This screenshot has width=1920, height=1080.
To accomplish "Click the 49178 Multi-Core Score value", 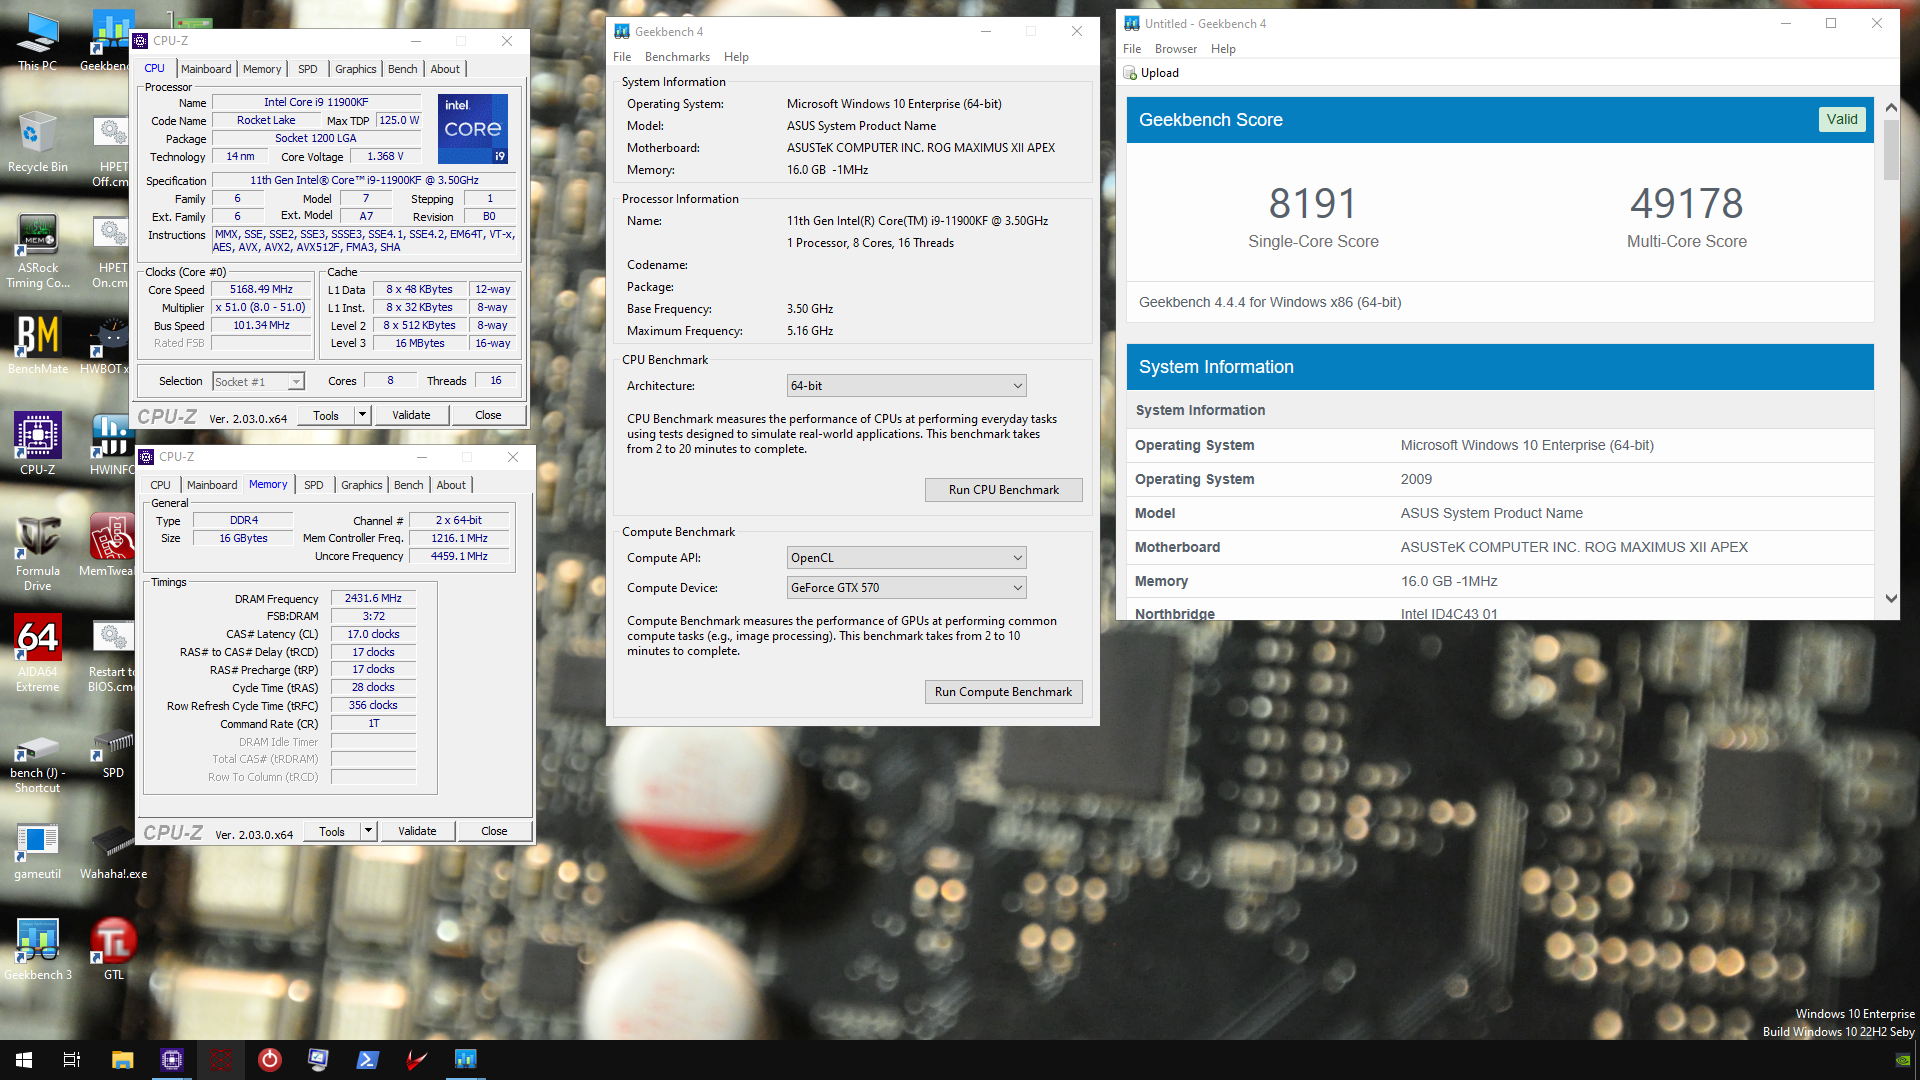I will pos(1687,204).
